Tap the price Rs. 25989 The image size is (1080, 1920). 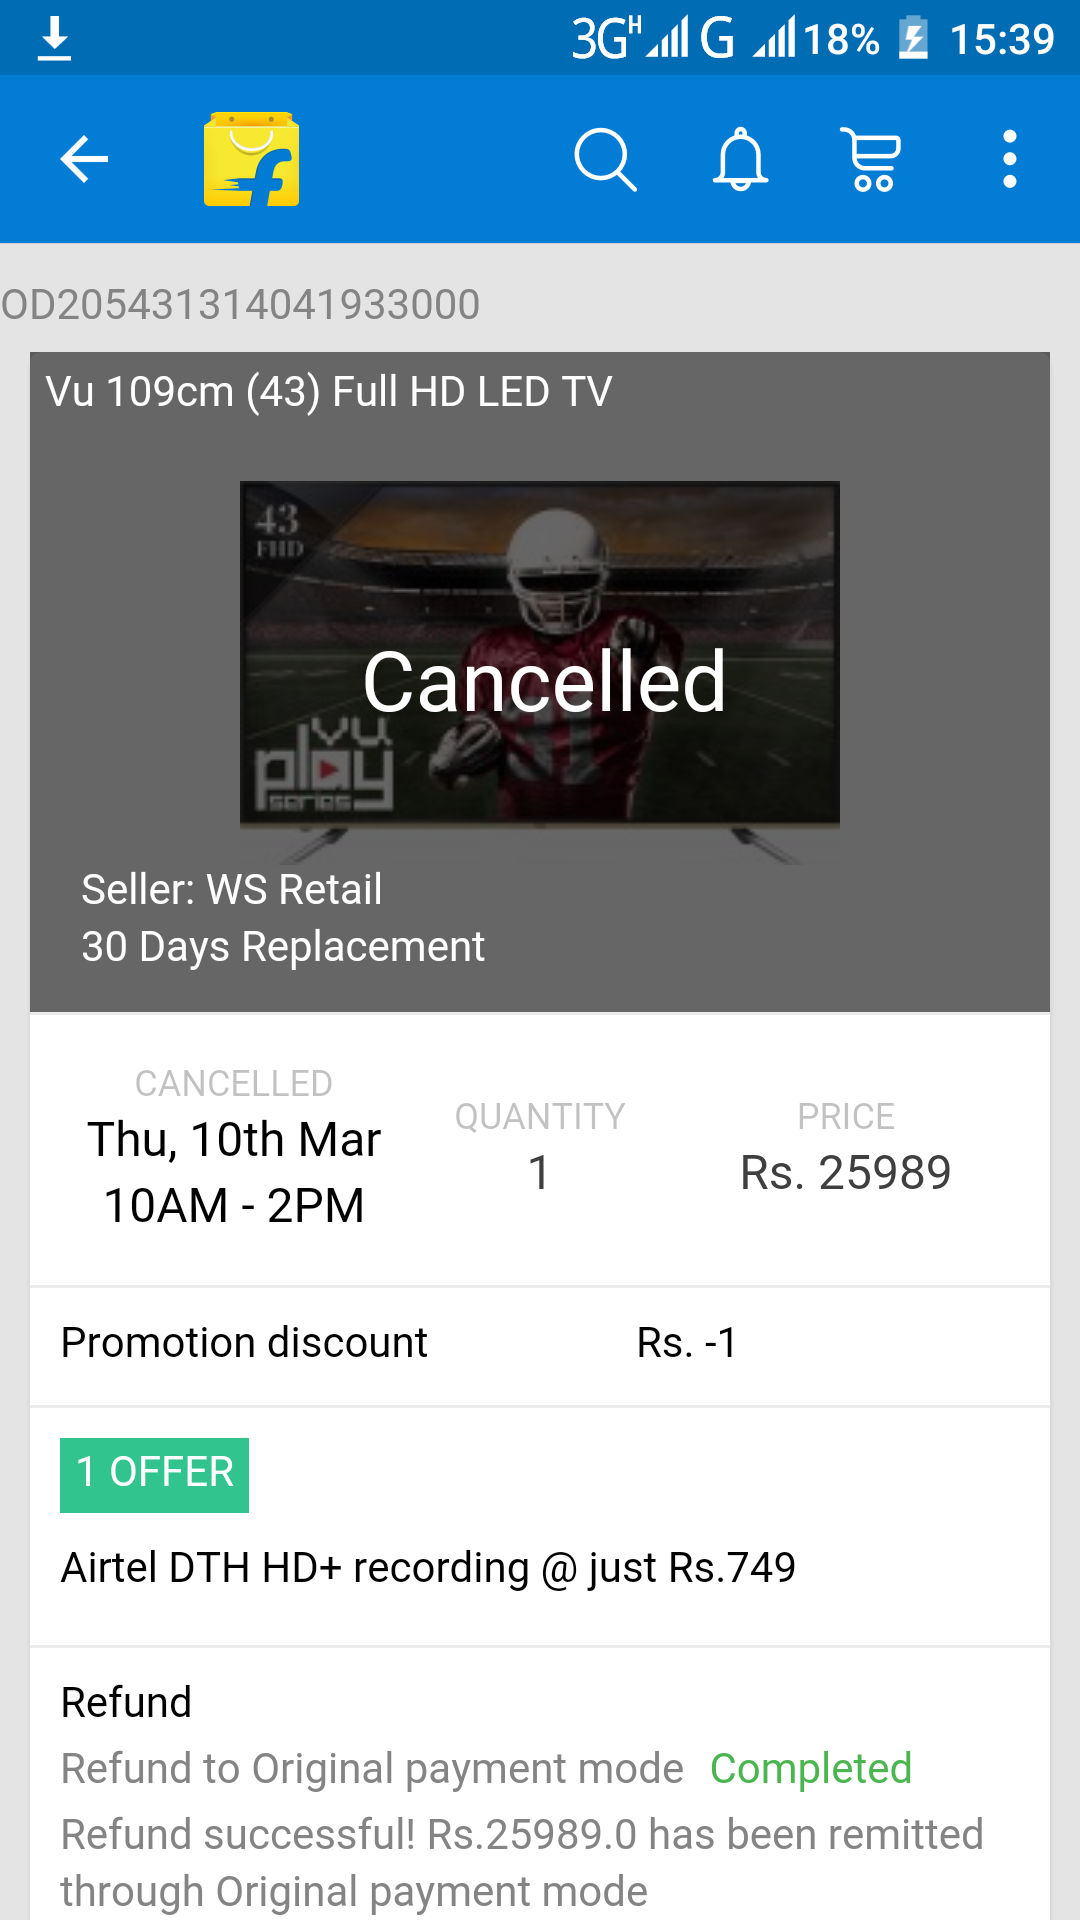[845, 1172]
